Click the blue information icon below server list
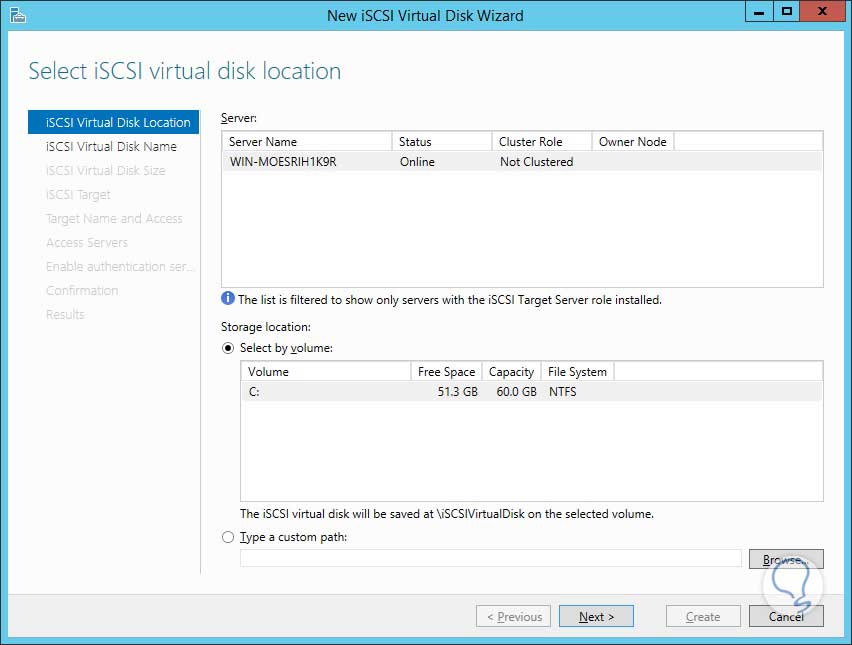This screenshot has width=852, height=645. coord(228,299)
